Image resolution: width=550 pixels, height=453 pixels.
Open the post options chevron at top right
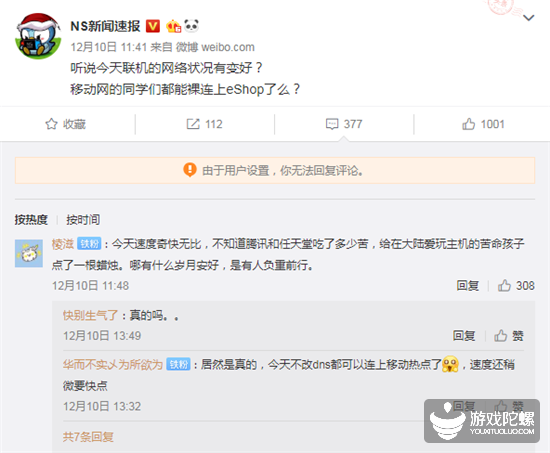pyautogui.click(x=529, y=18)
